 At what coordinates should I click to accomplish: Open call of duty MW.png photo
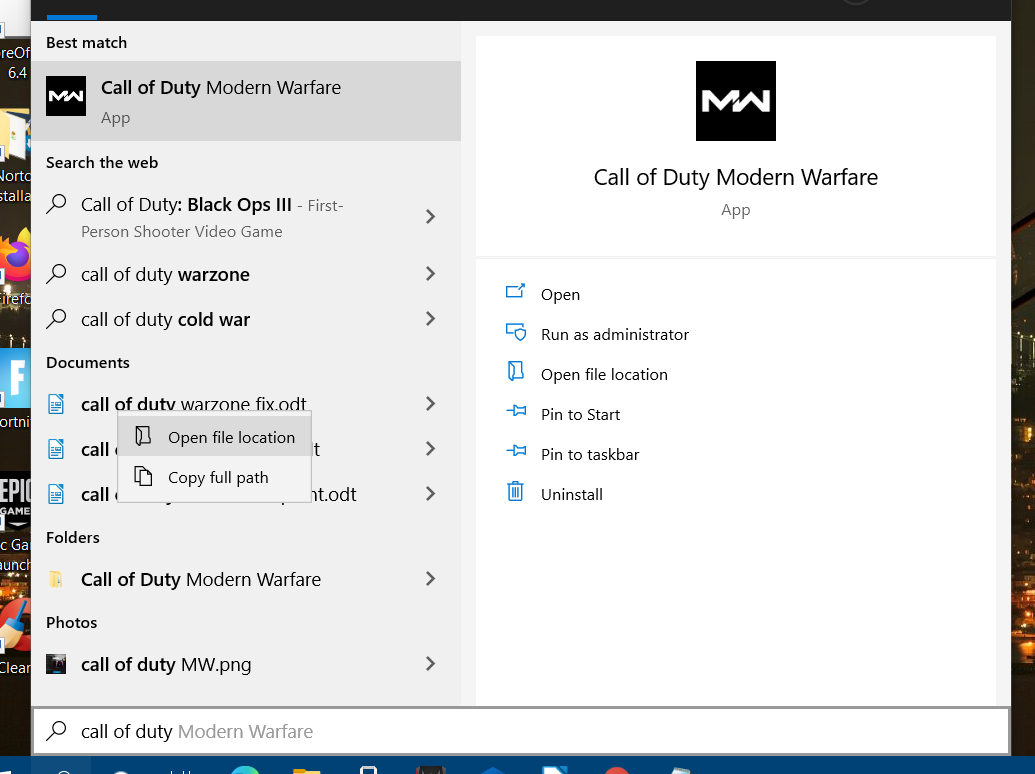[166, 664]
